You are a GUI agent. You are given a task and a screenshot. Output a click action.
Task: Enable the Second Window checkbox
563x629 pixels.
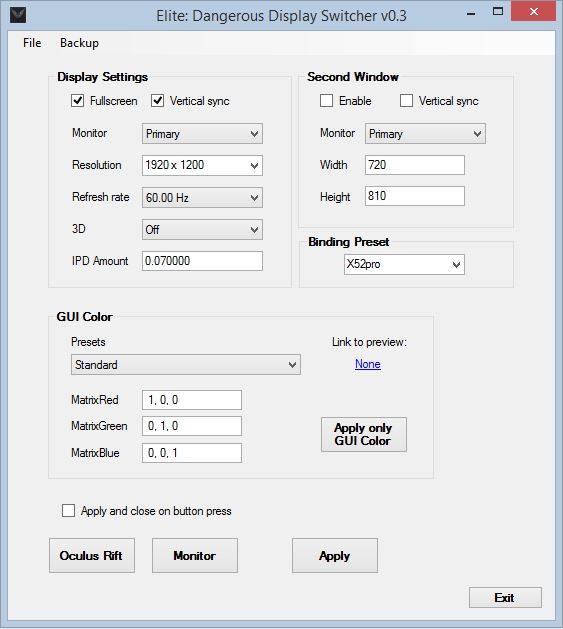click(x=326, y=101)
